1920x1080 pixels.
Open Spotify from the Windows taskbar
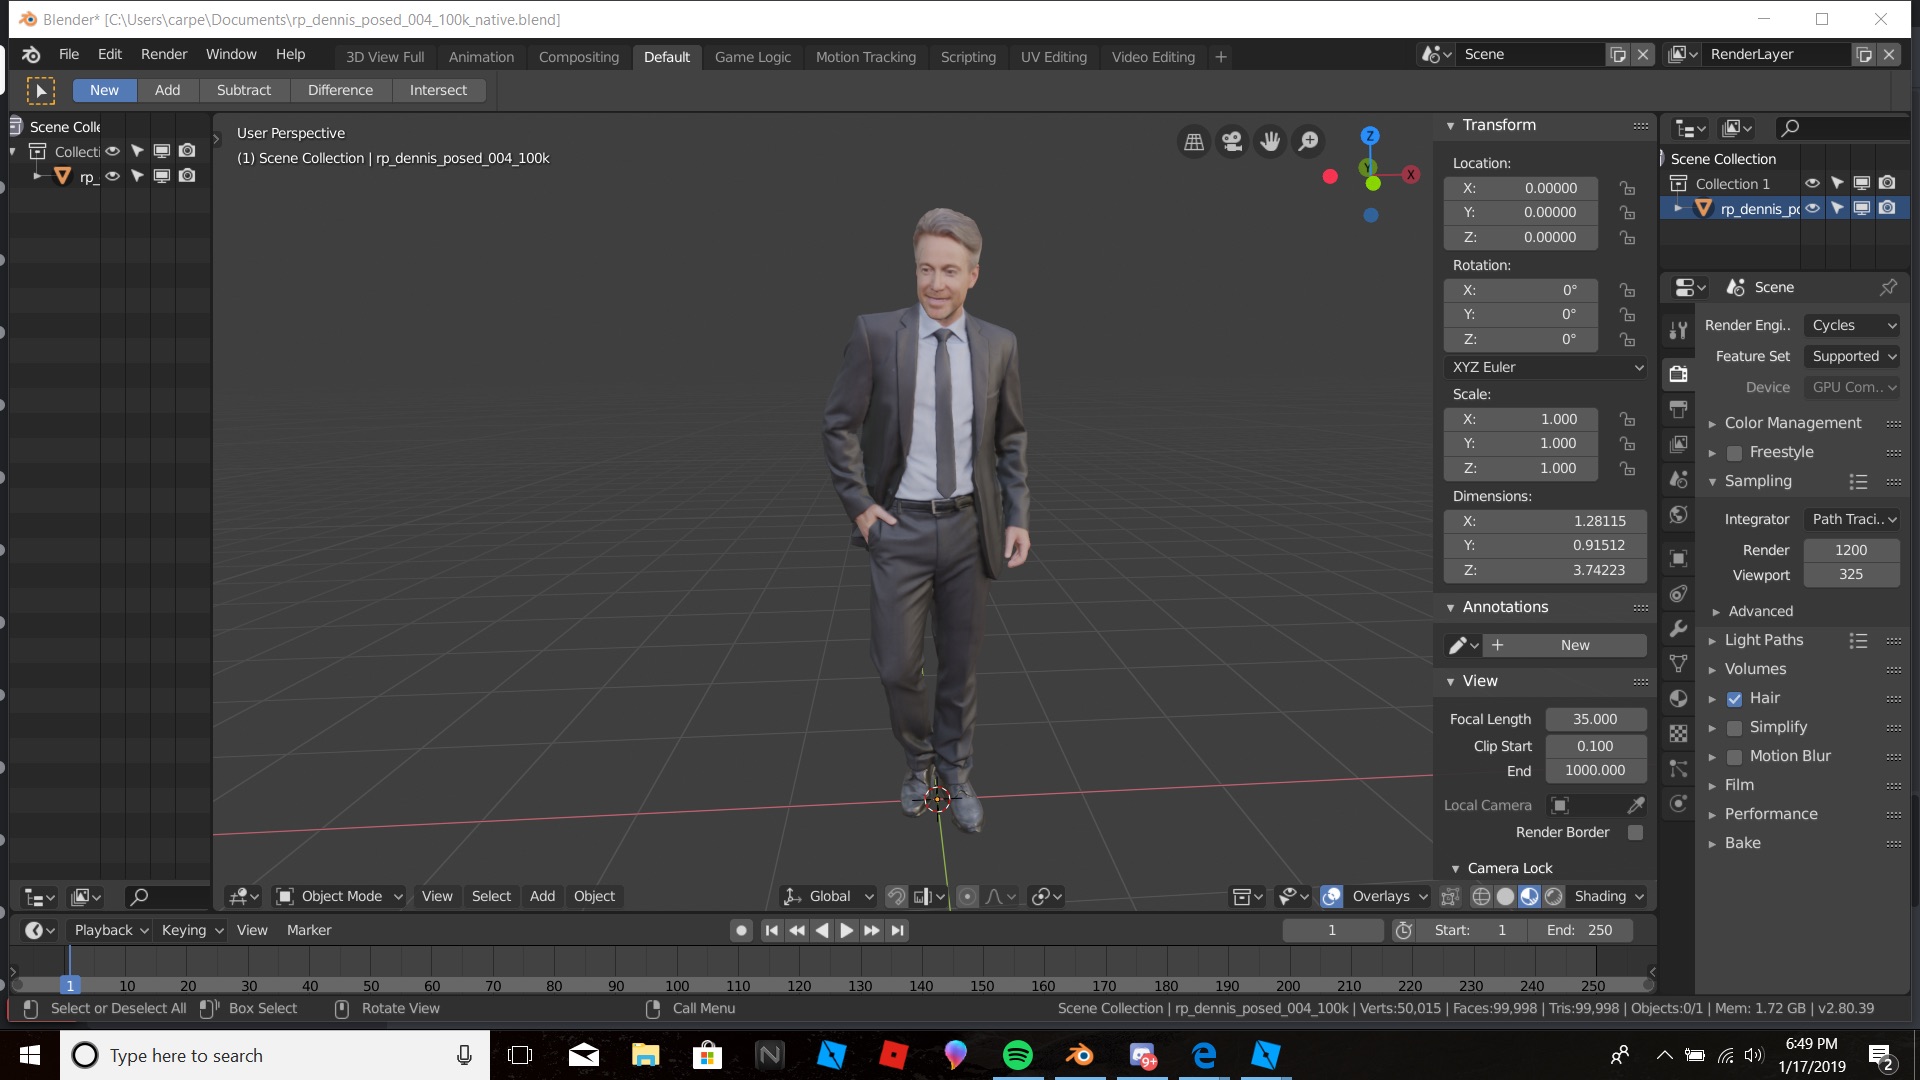1017,1055
